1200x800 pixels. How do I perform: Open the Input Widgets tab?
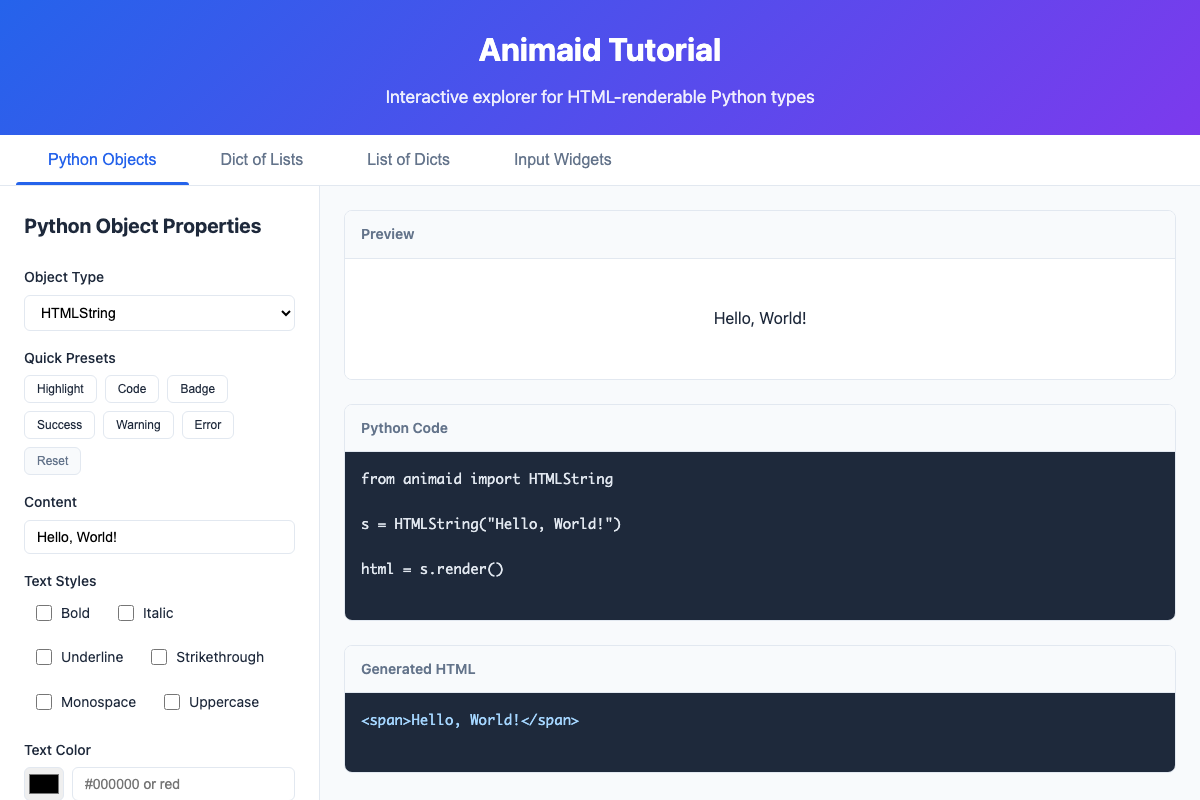[562, 160]
